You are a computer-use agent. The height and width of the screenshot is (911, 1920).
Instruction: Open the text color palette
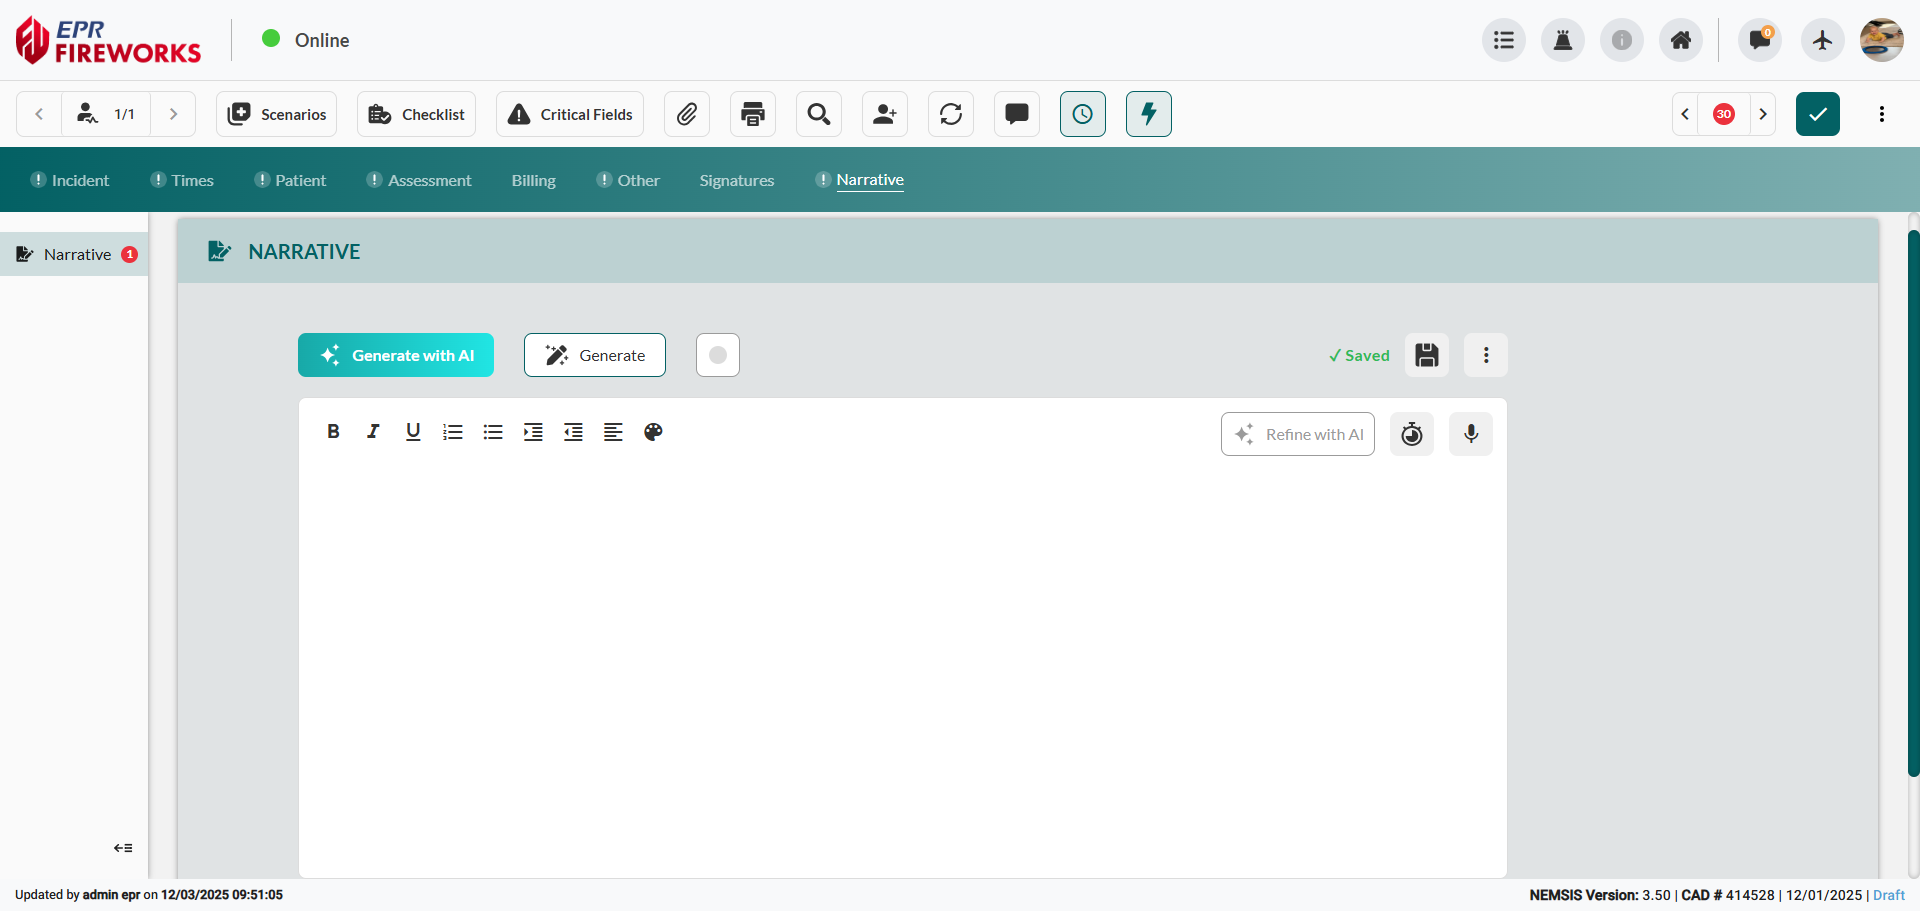click(x=653, y=432)
